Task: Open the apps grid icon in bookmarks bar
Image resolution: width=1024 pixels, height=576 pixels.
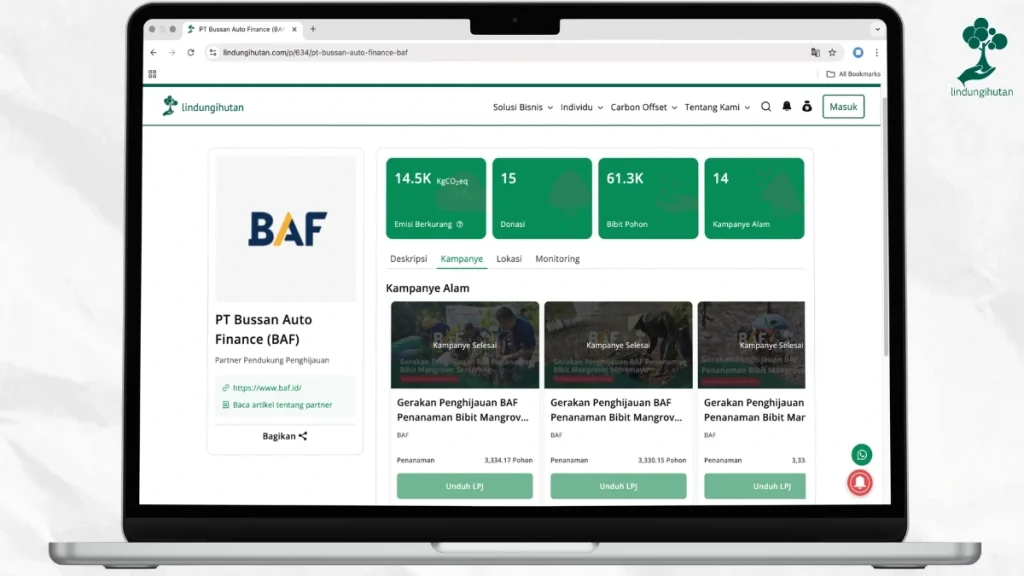Action: 152,74
